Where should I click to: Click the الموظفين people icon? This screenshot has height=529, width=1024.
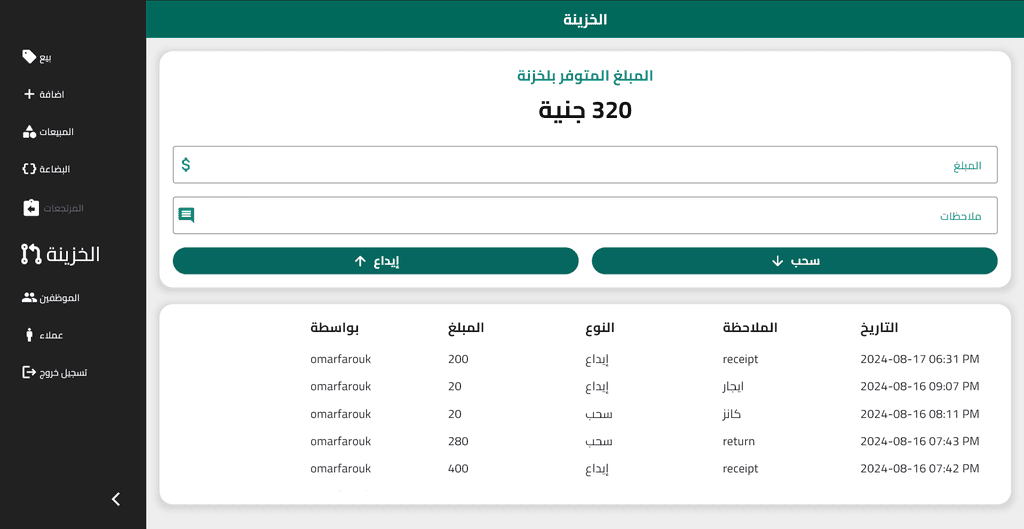point(29,298)
